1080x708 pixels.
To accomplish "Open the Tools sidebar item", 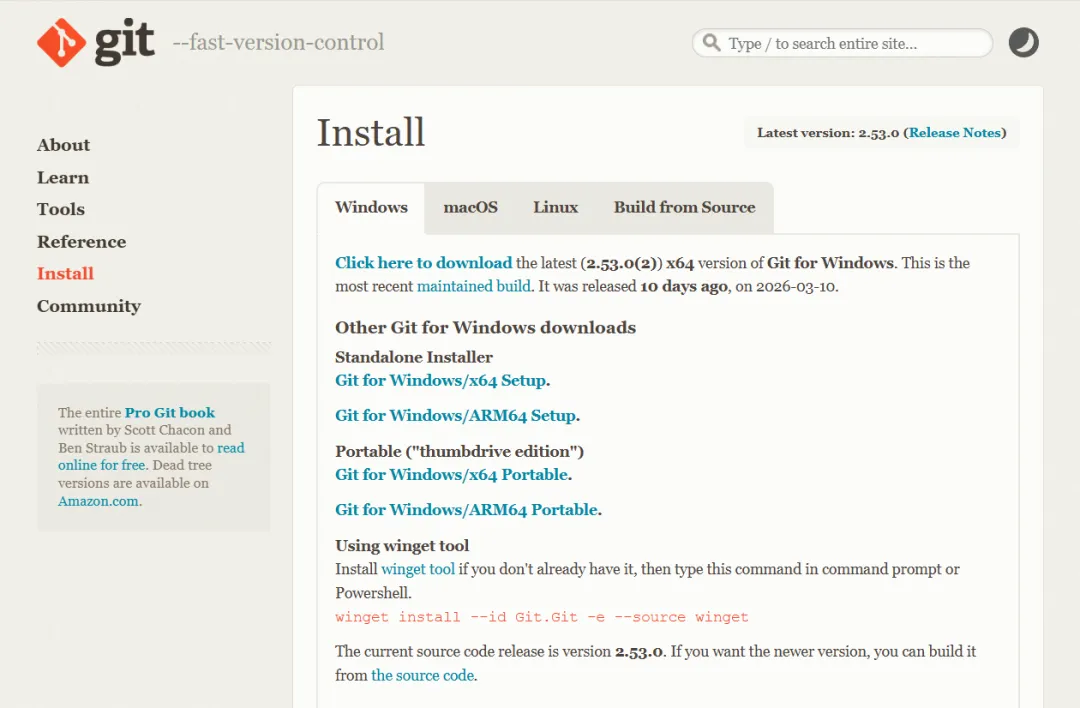I will [61, 209].
